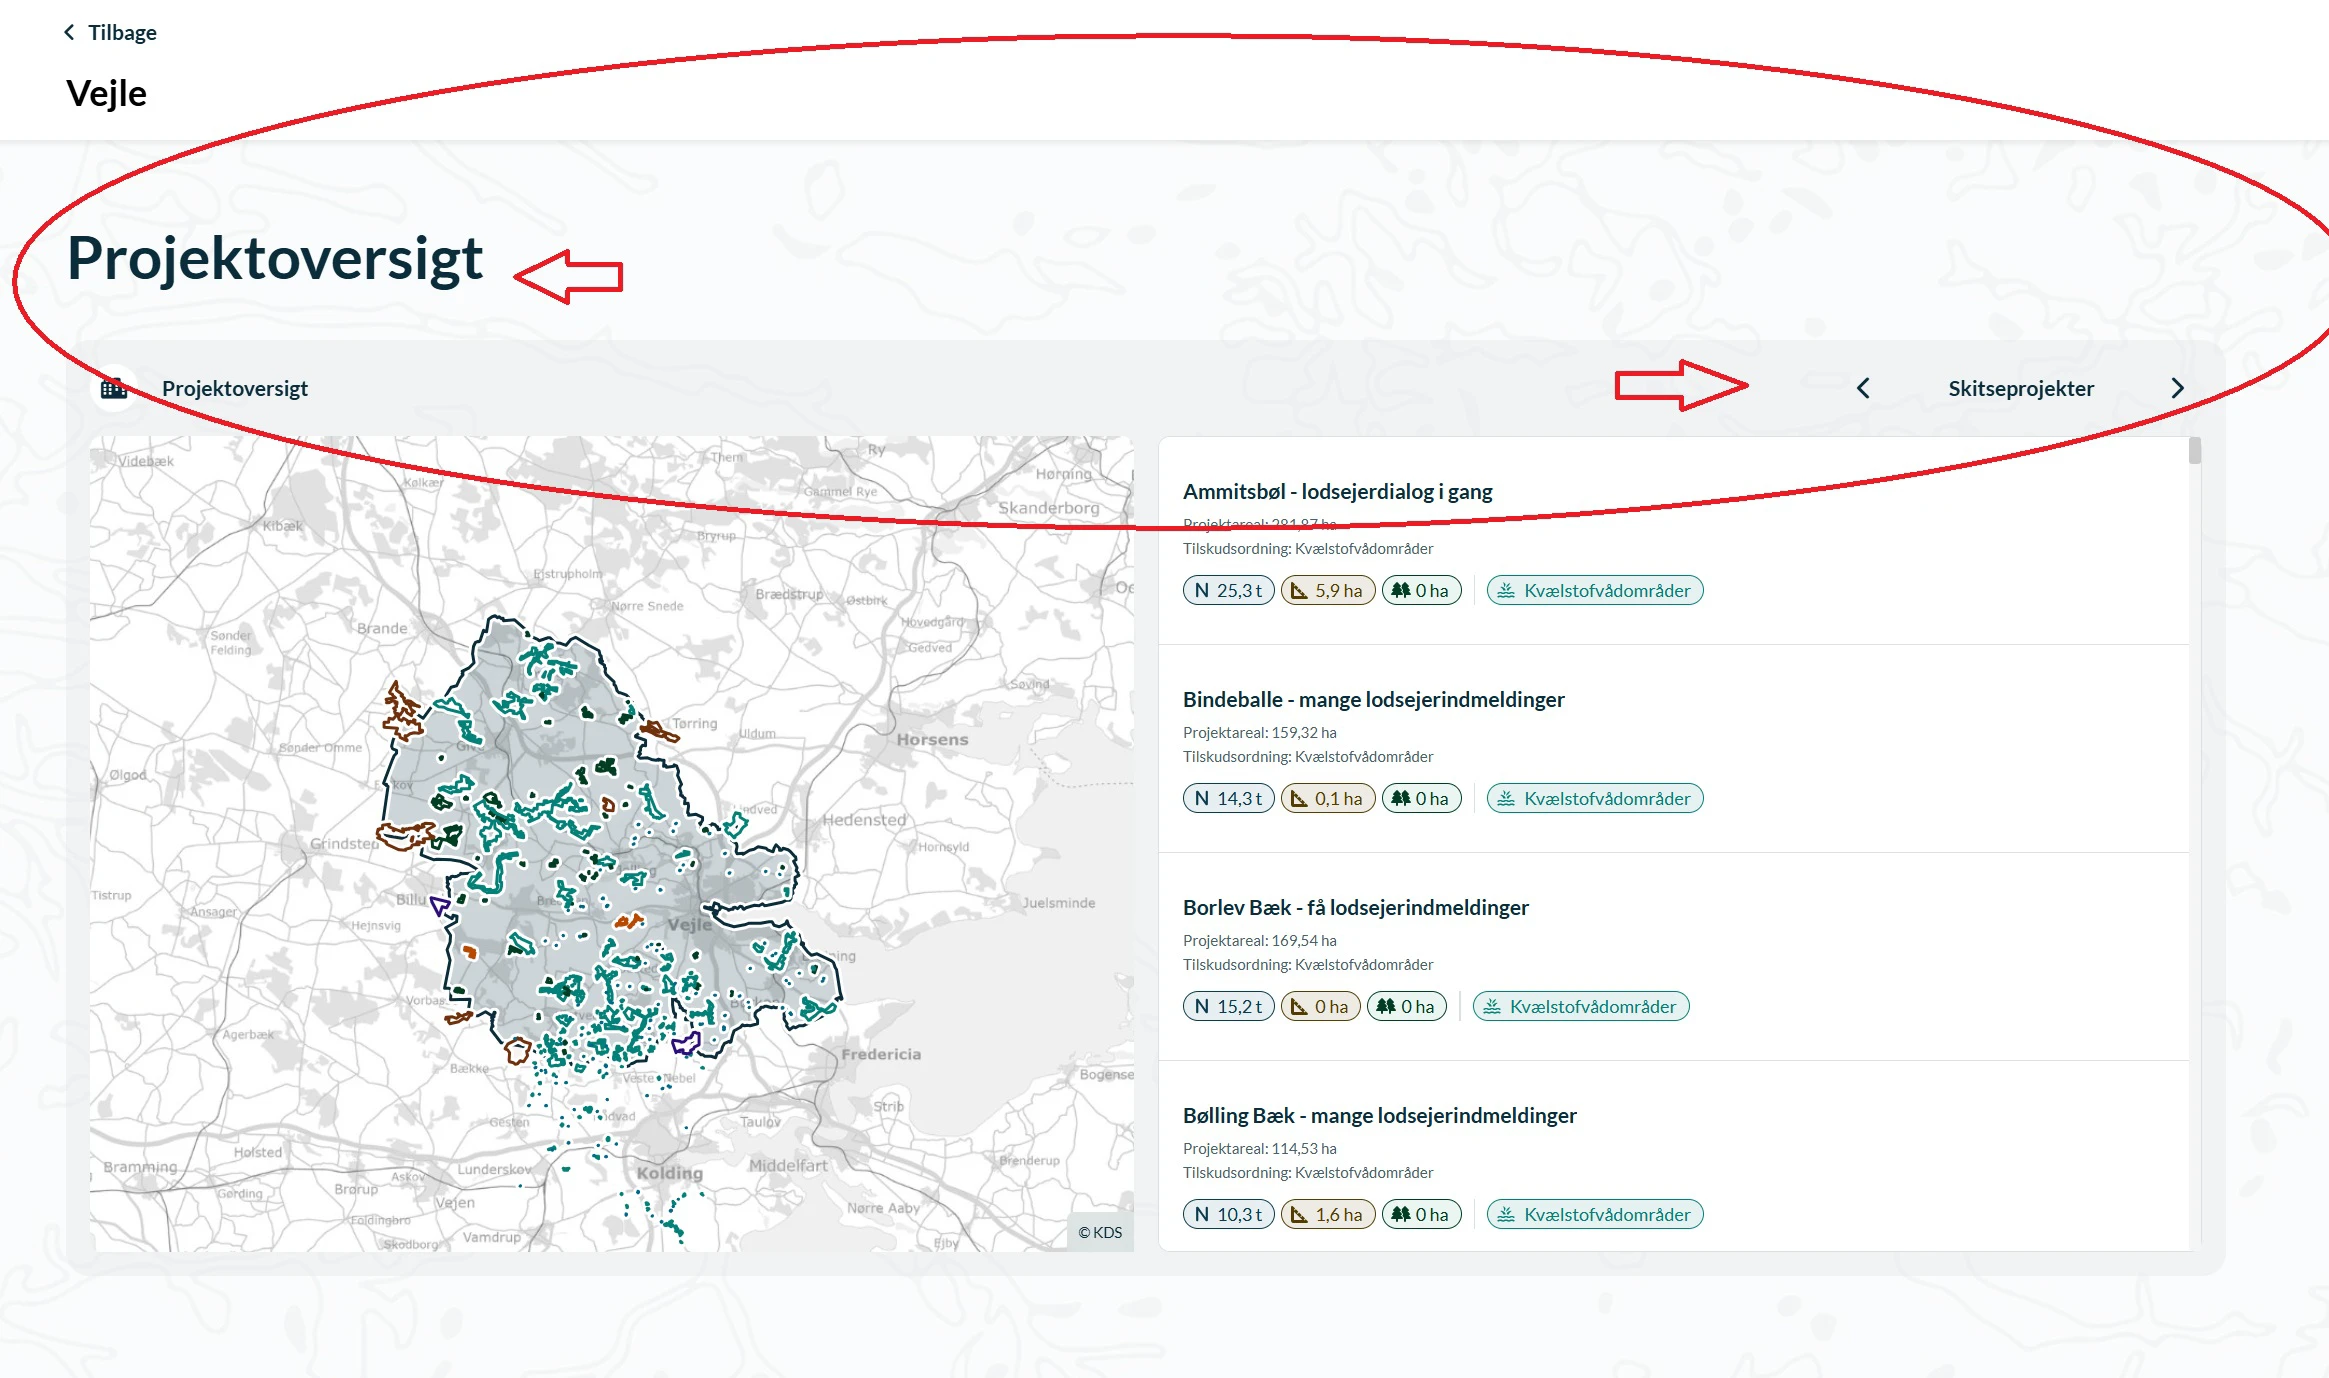
Task: Click the Tilbage back link
Action: tap(121, 32)
